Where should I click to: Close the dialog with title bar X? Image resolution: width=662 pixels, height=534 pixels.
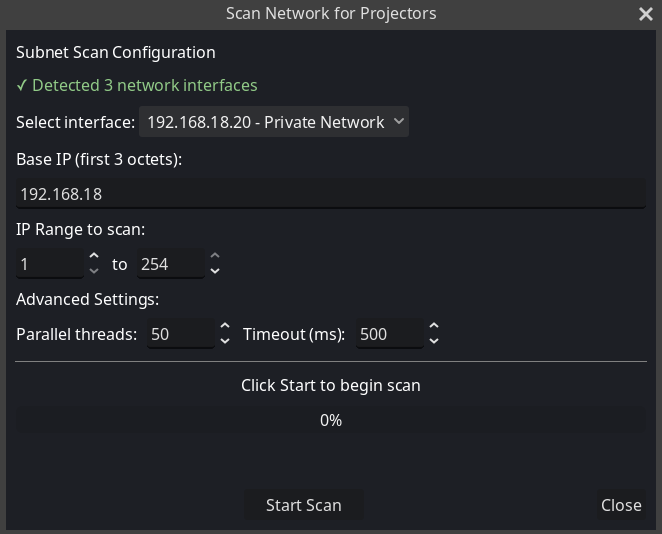[645, 14]
